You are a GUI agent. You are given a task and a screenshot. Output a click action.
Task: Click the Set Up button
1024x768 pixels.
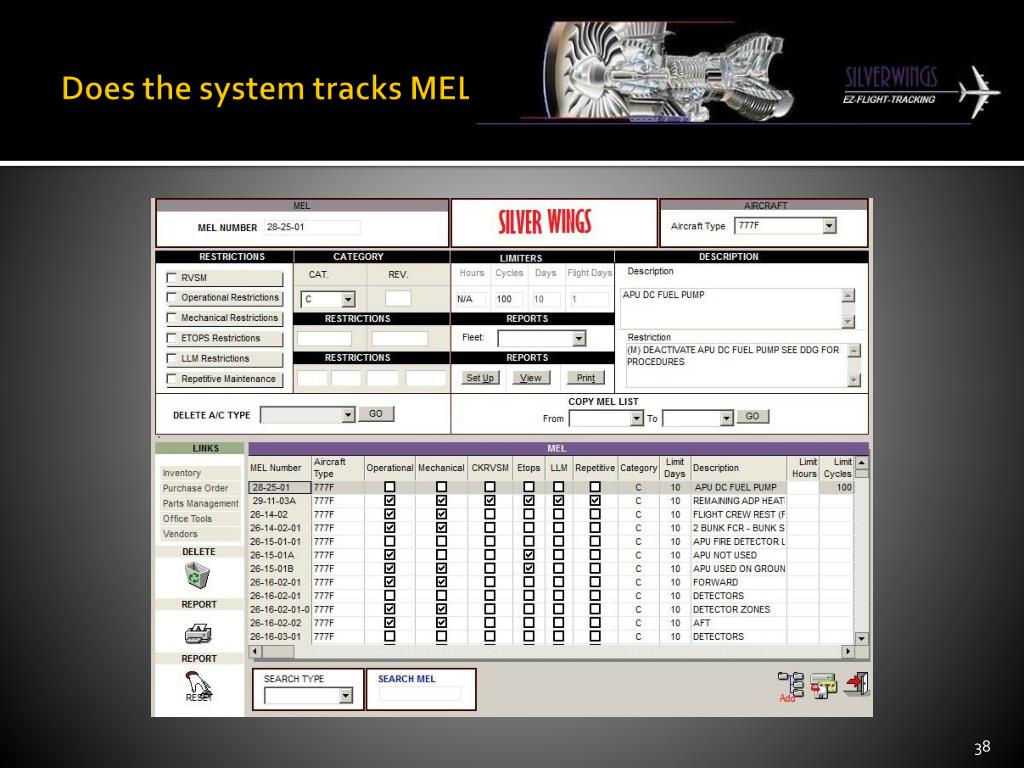pos(480,377)
